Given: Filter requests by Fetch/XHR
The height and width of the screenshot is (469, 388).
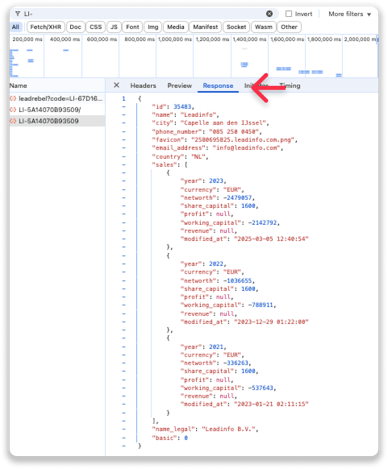Looking at the screenshot, I should [46, 27].
